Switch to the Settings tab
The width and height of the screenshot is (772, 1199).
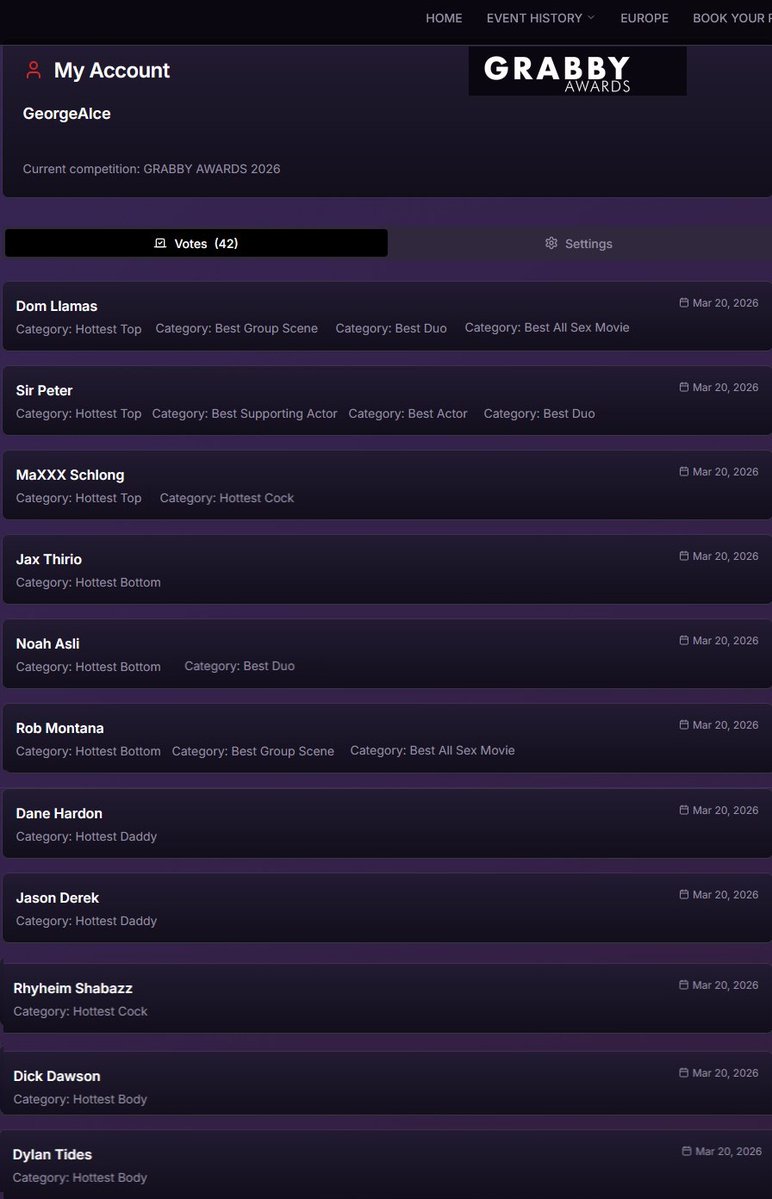579,243
